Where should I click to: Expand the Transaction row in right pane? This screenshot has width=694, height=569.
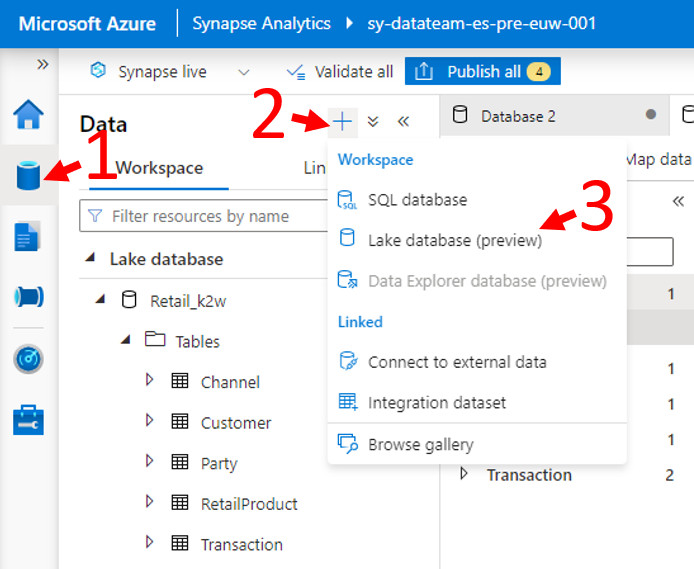(464, 473)
